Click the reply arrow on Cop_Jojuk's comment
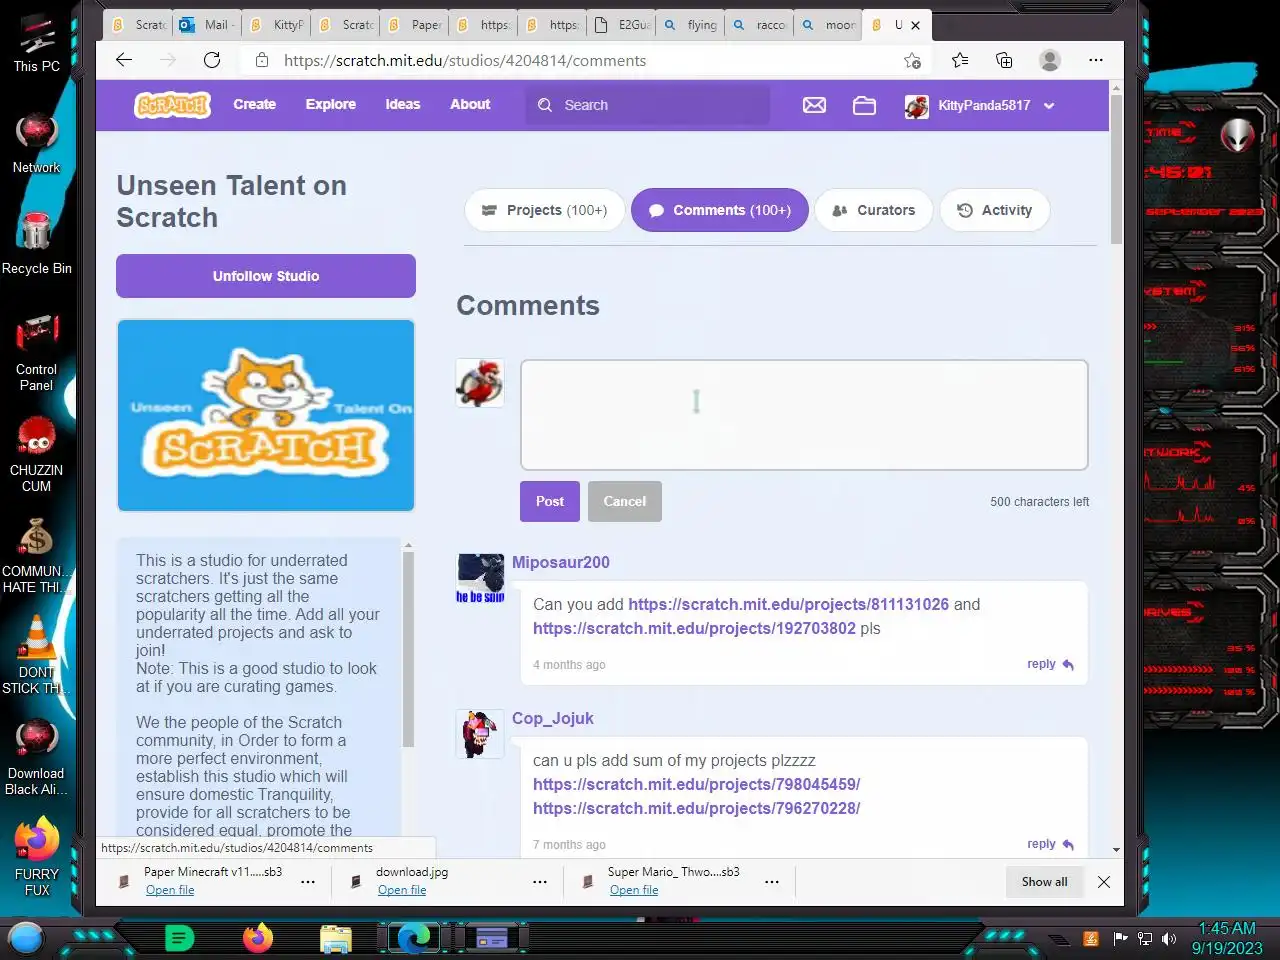Viewport: 1280px width, 960px height. click(x=1068, y=845)
